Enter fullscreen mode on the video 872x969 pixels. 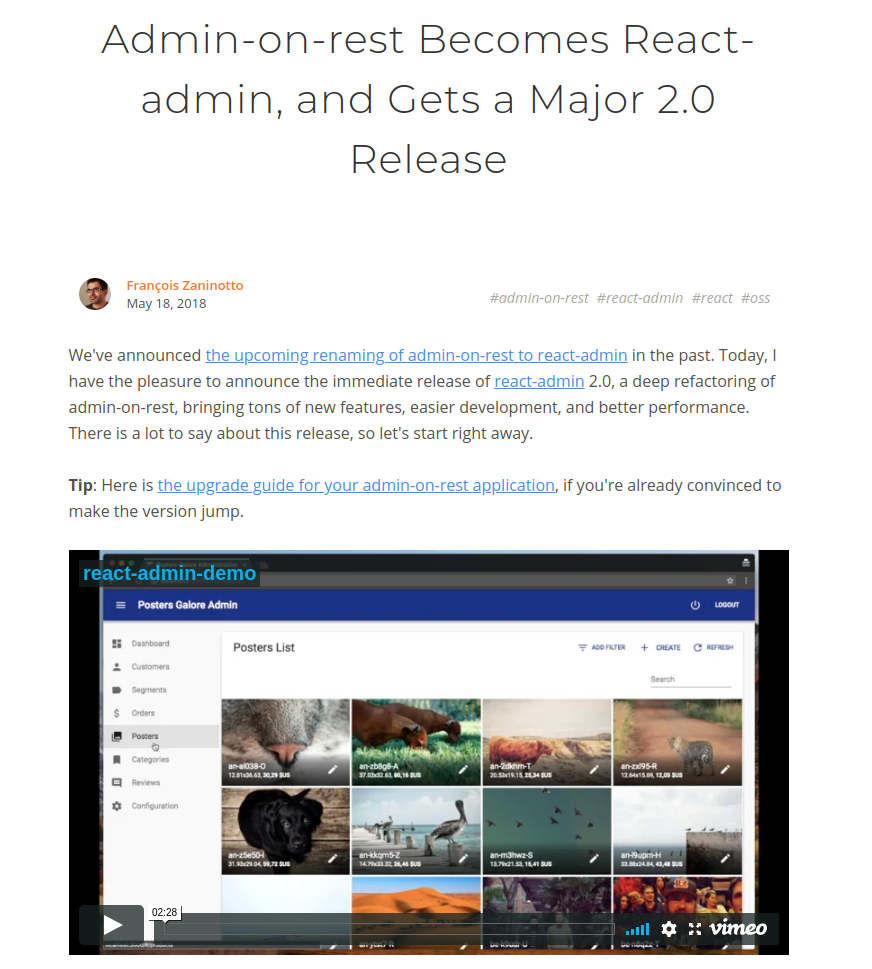tap(695, 929)
